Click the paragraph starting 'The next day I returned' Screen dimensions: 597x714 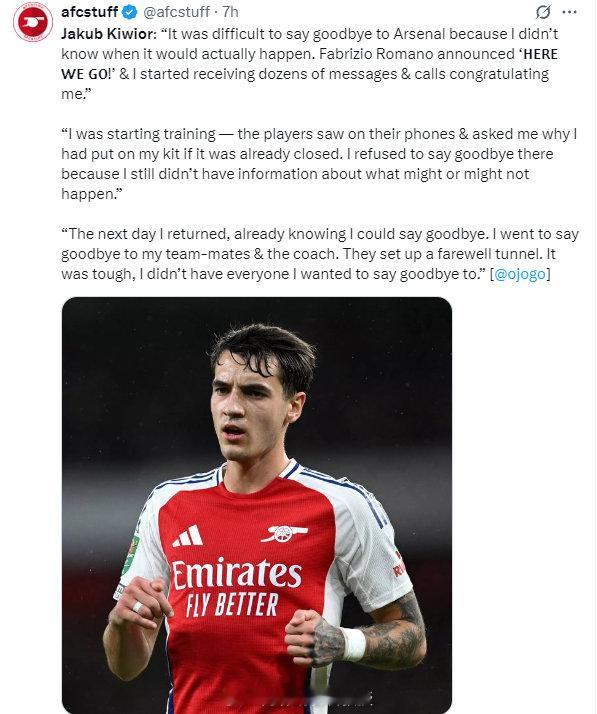click(x=320, y=254)
